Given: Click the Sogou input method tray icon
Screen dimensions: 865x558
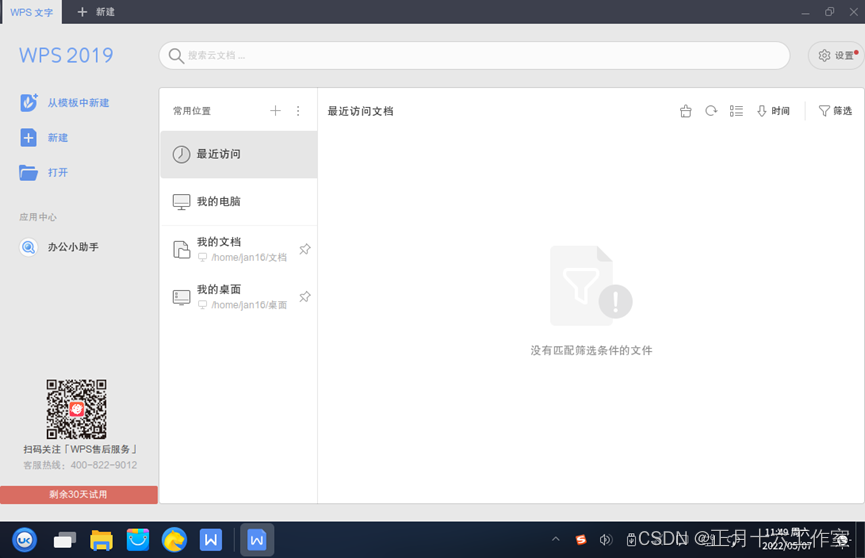Looking at the screenshot, I should pos(581,540).
